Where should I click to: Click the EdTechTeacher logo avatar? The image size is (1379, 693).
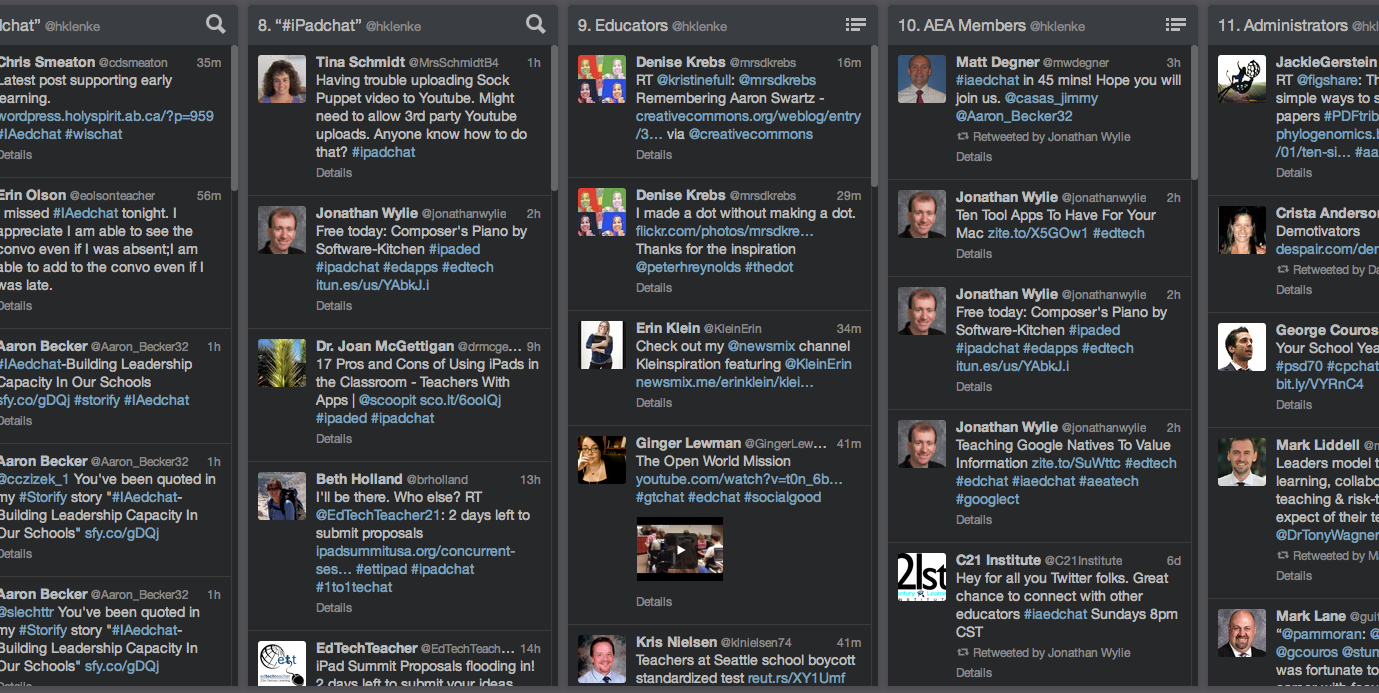pos(282,665)
